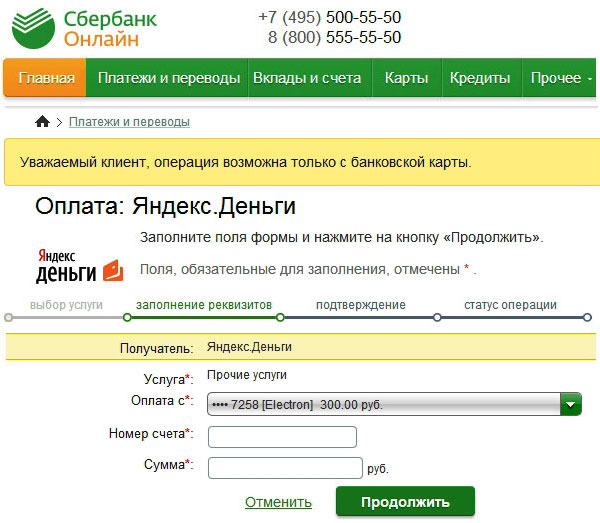Focus the Сумма input field
The width and height of the screenshot is (600, 523).
click(285, 468)
